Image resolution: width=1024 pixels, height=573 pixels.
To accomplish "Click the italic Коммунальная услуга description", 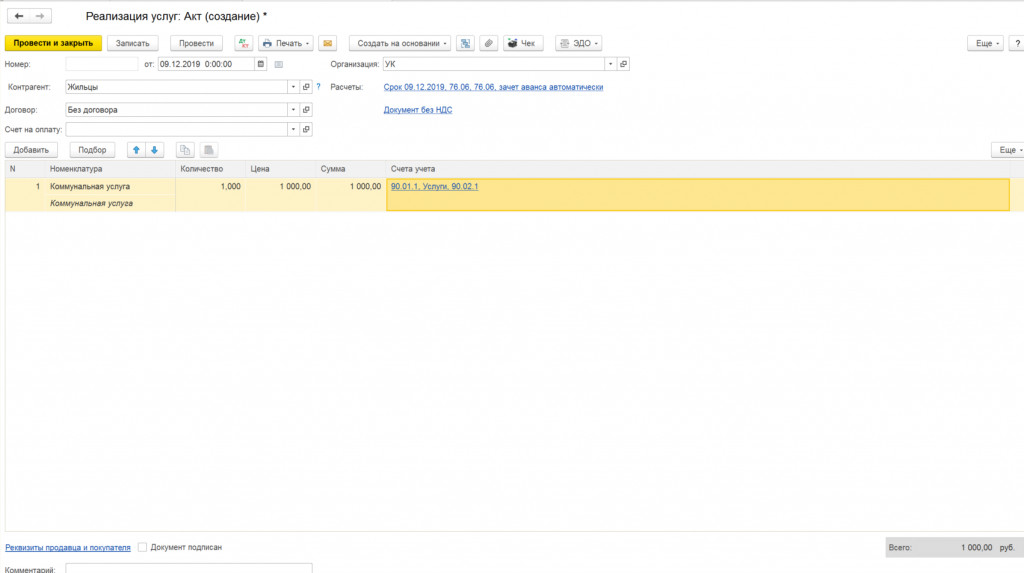I will click(91, 203).
